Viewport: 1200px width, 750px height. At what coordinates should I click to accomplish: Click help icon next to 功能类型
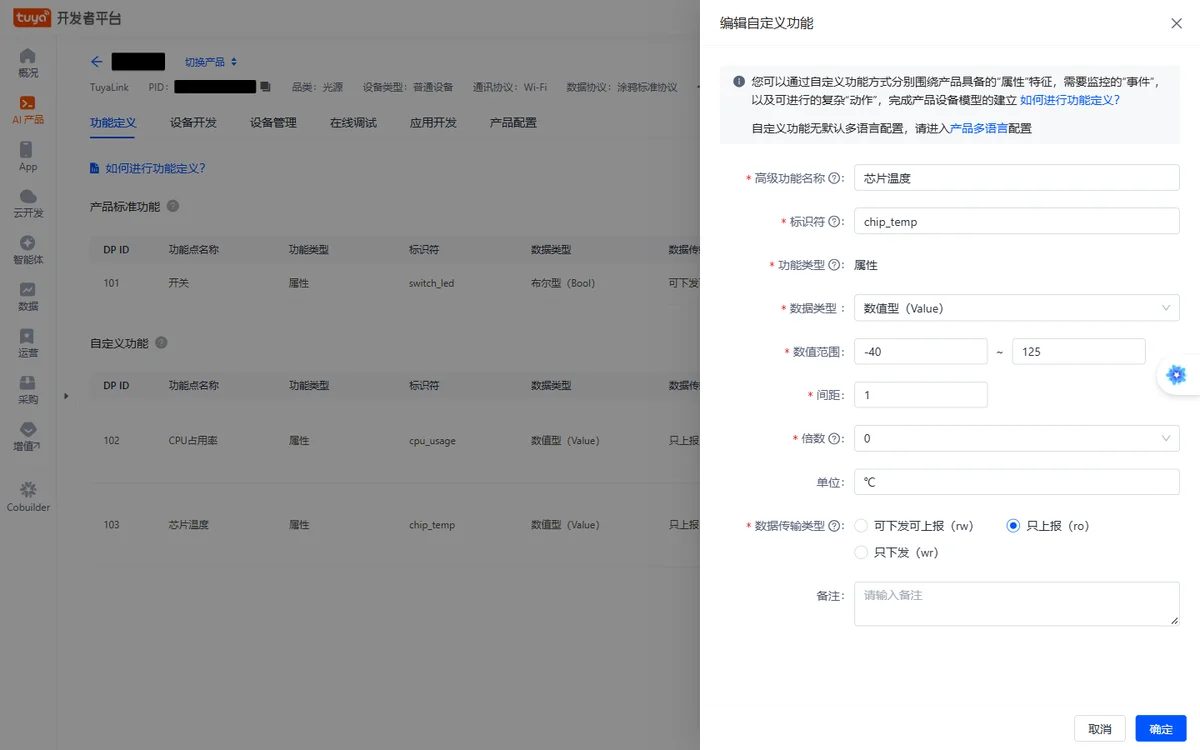coord(834,265)
